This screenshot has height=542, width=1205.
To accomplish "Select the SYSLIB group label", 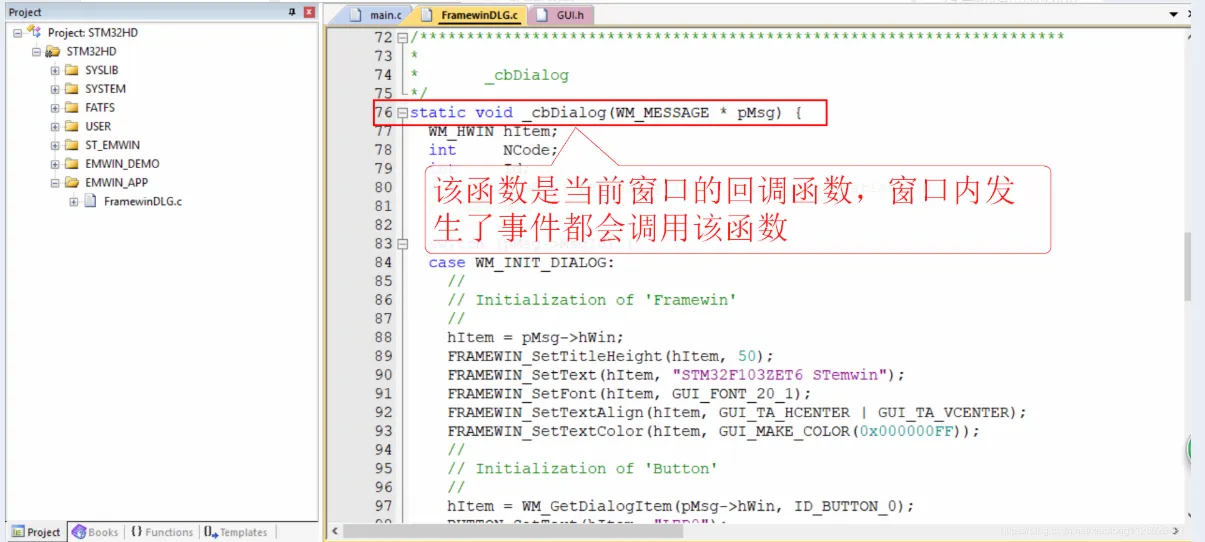I will tap(102, 70).
